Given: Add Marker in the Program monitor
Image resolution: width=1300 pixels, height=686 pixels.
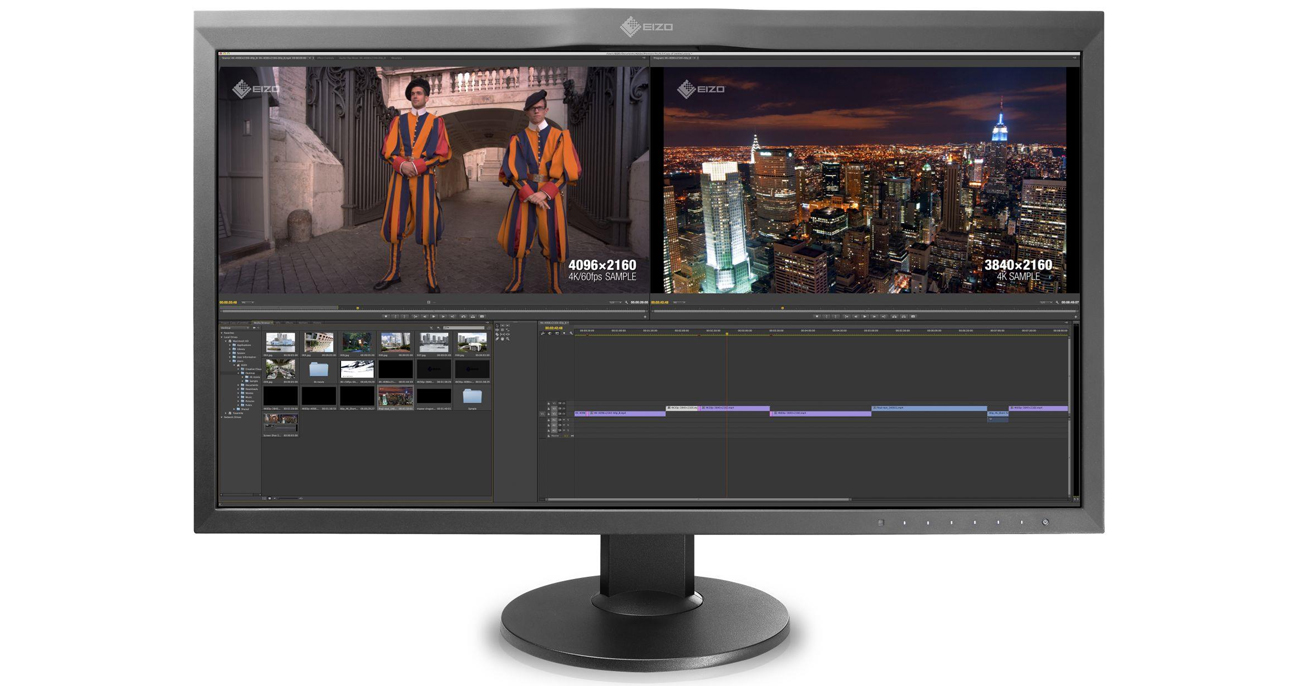Looking at the screenshot, I should point(817,316).
